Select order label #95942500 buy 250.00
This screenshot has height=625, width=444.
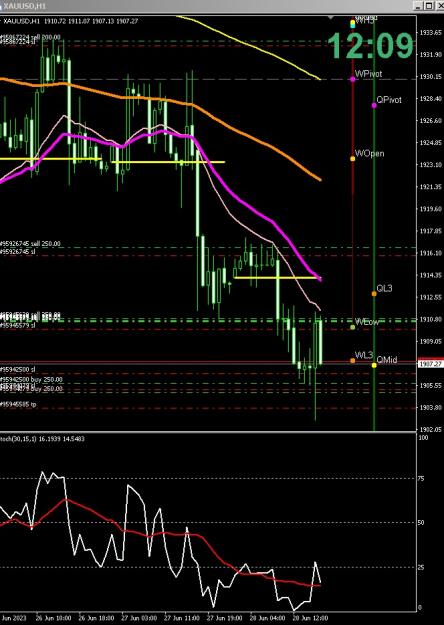pyautogui.click(x=31, y=379)
